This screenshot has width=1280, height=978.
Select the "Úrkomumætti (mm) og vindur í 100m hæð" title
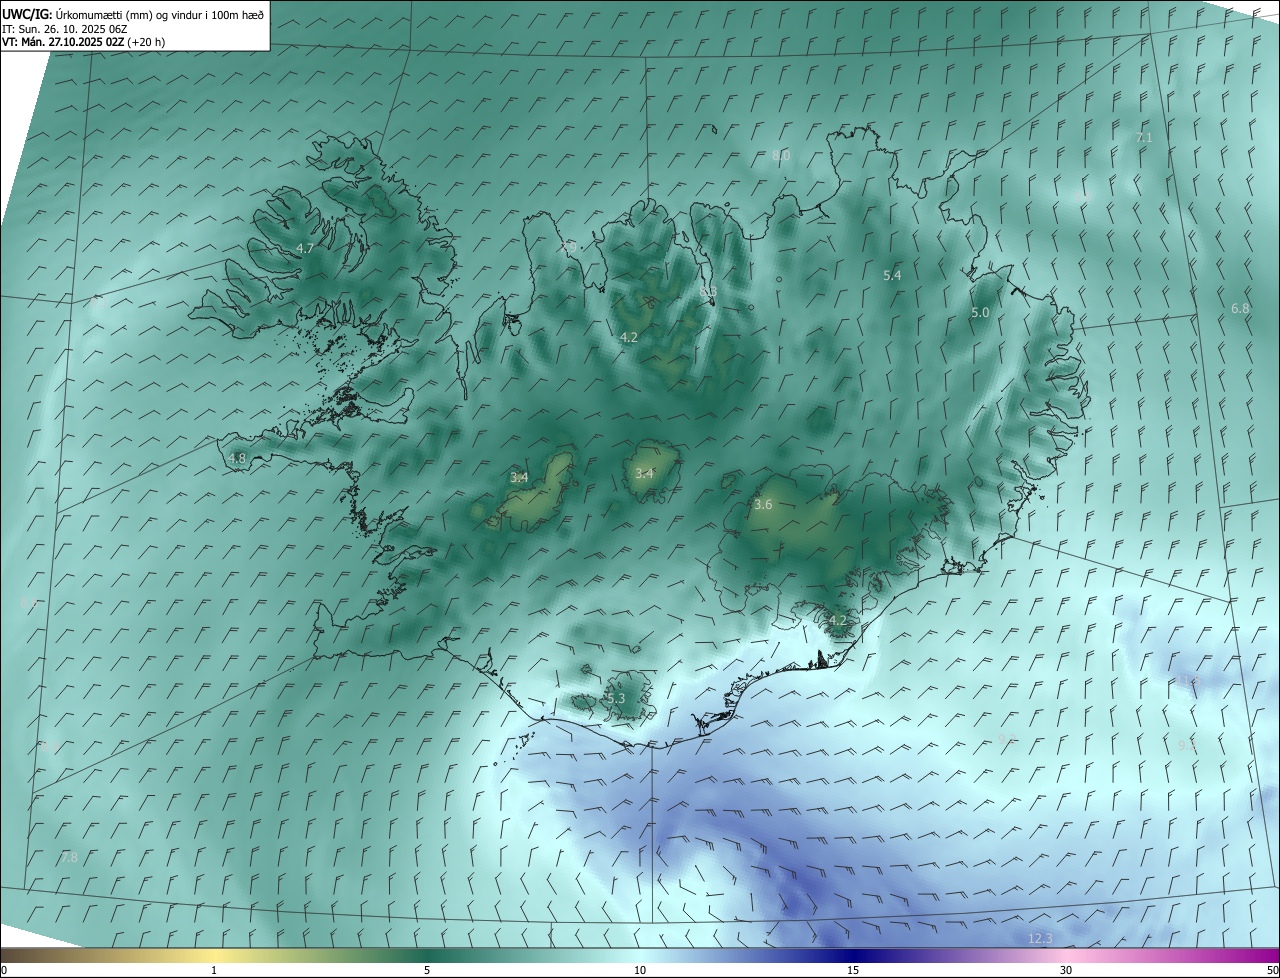(x=160, y=14)
